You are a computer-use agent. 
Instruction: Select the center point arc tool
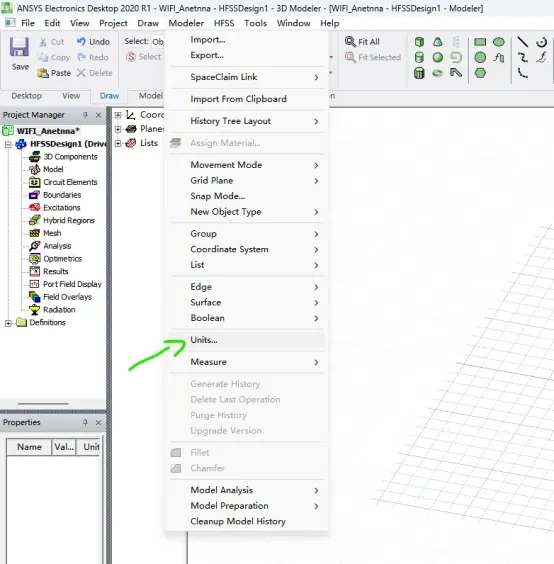[x=541, y=42]
